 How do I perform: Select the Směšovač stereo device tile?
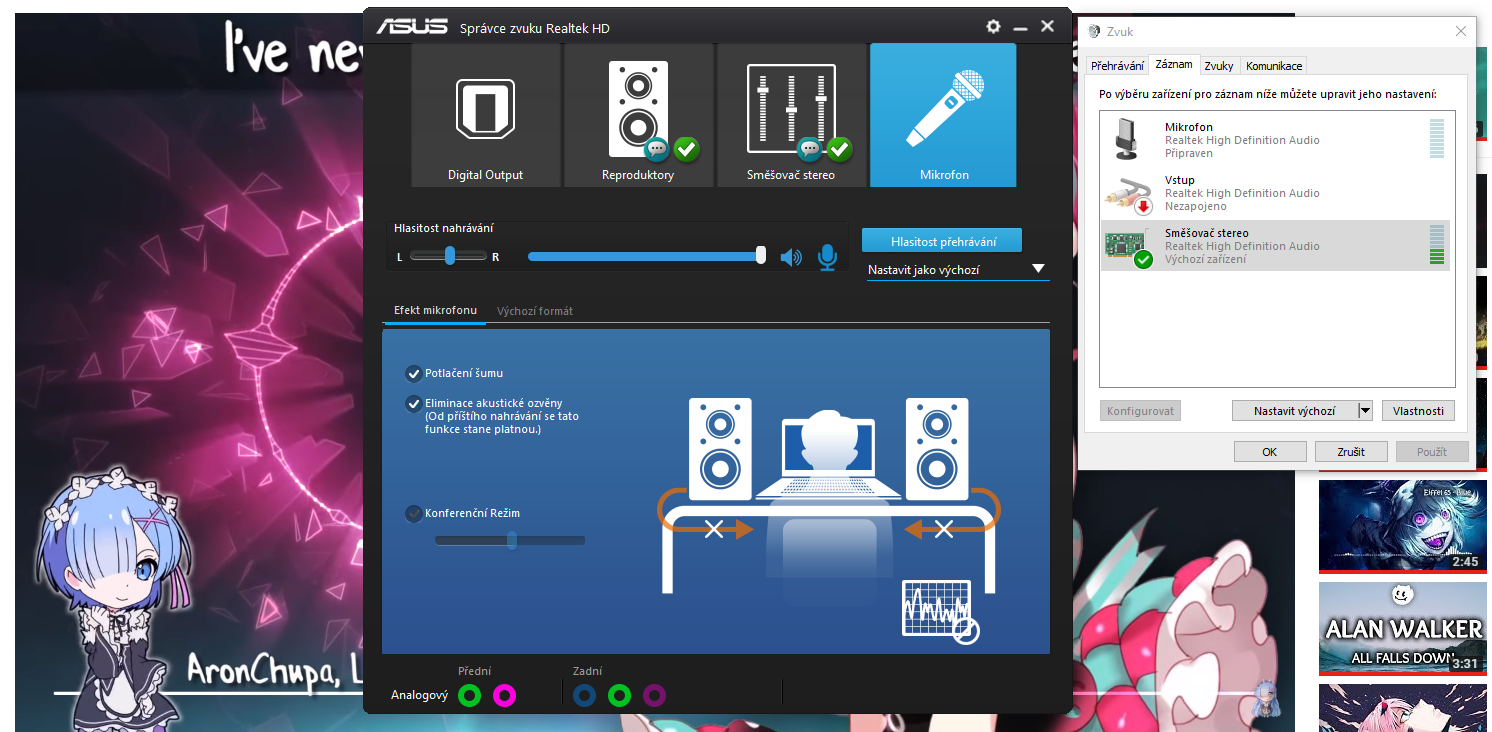[x=791, y=115]
